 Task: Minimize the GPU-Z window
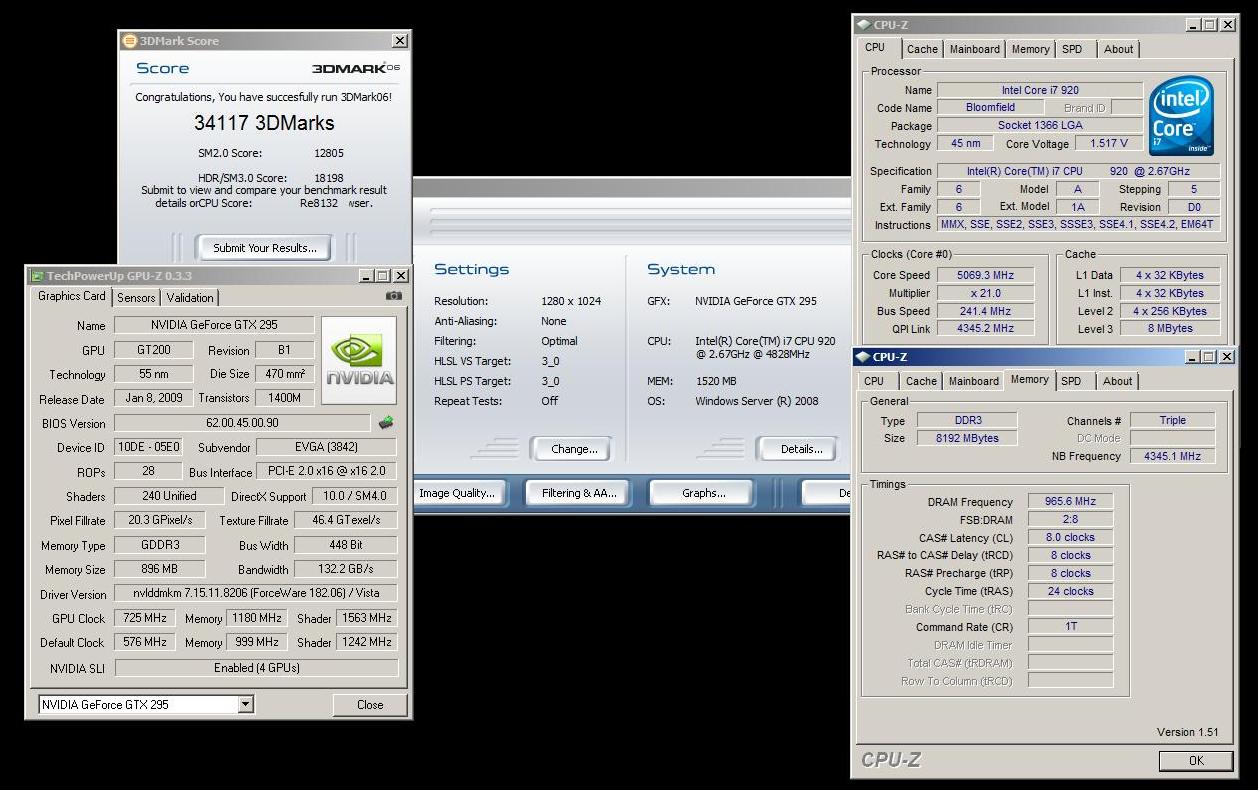366,276
